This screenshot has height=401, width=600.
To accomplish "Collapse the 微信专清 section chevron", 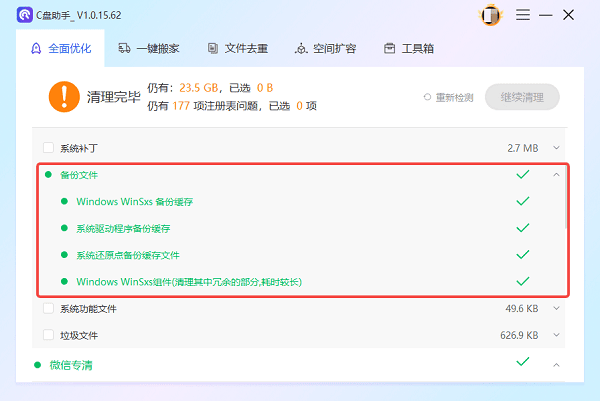I will (556, 365).
